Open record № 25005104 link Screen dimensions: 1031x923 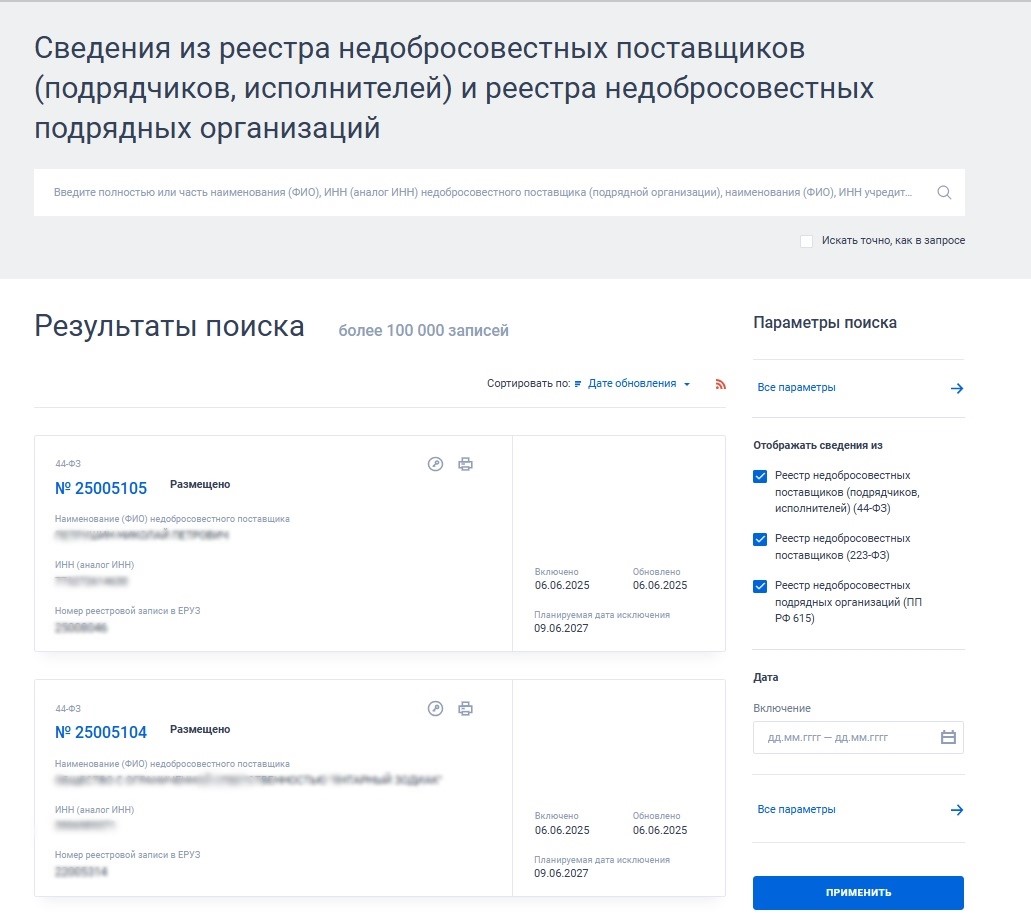(x=101, y=732)
